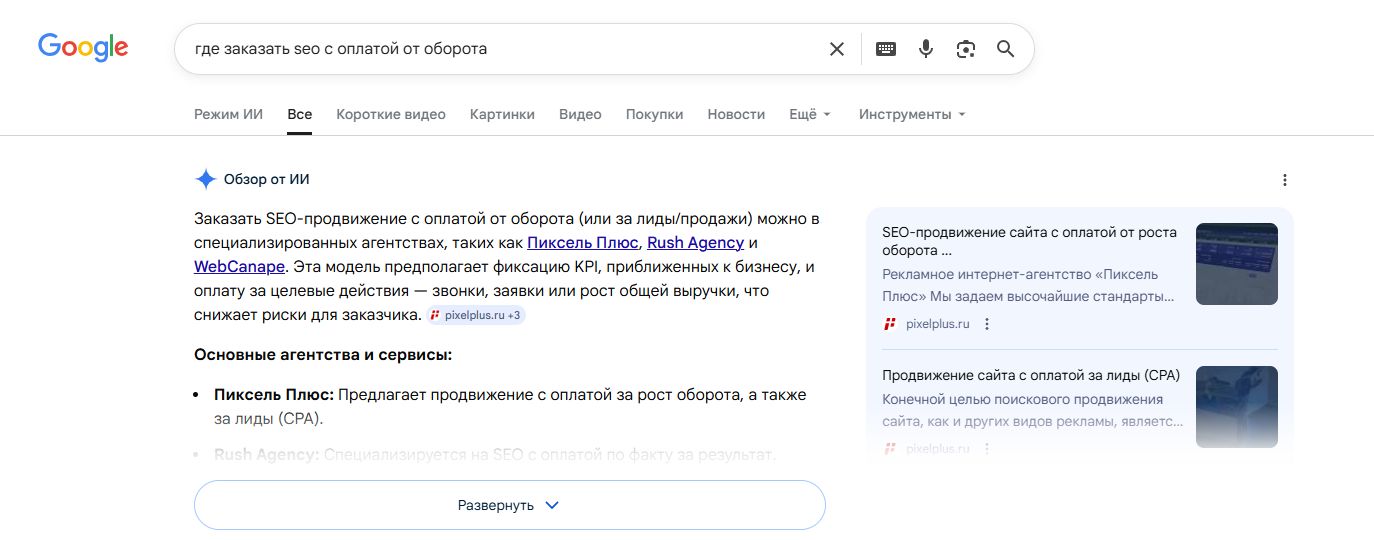
Task: Start voice search with the microphone icon
Action: [x=926, y=49]
